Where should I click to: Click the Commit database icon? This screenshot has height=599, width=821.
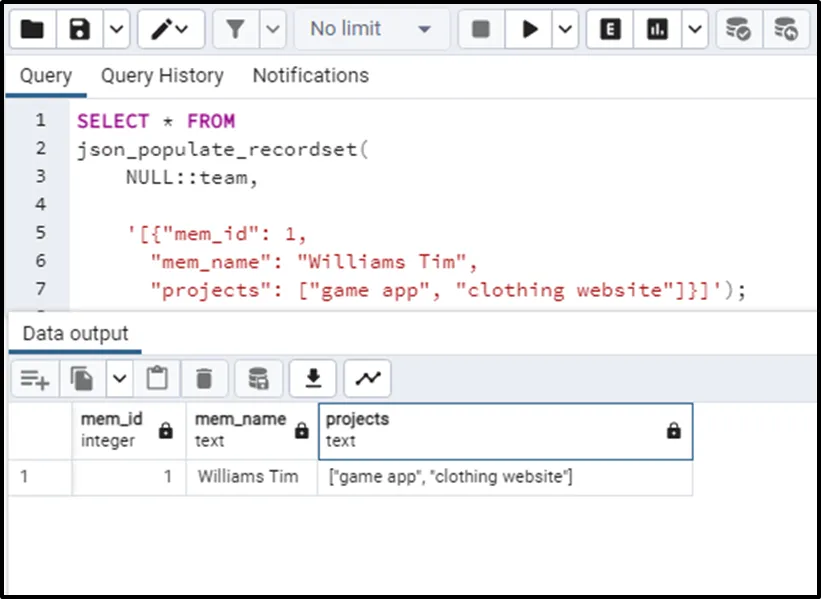738,30
